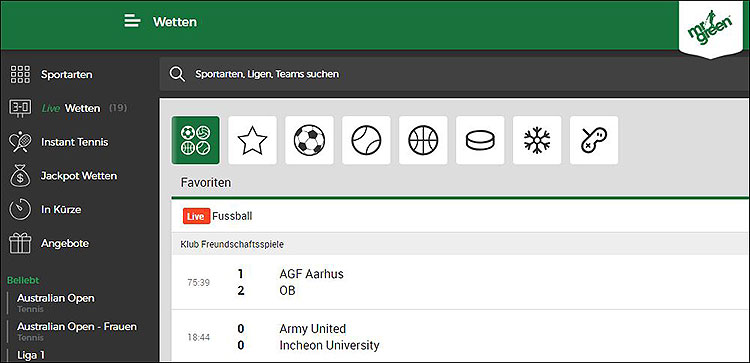Click the Live Wetten scoreboard icon
Image resolution: width=750 pixels, height=363 pixels.
coord(20,108)
